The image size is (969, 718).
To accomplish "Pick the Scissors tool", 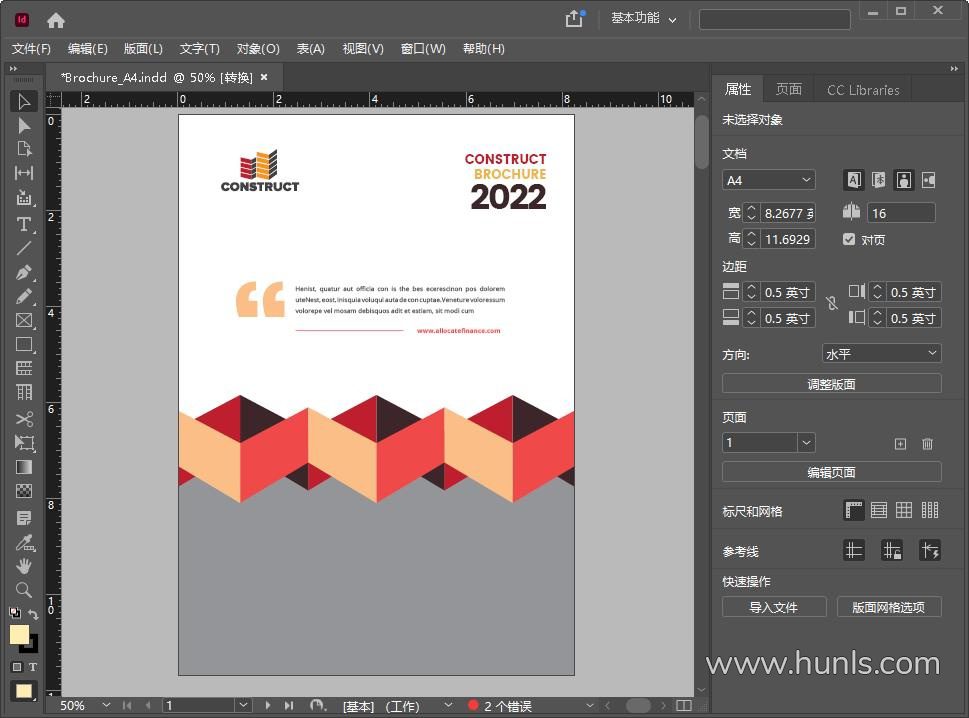I will pyautogui.click(x=24, y=419).
